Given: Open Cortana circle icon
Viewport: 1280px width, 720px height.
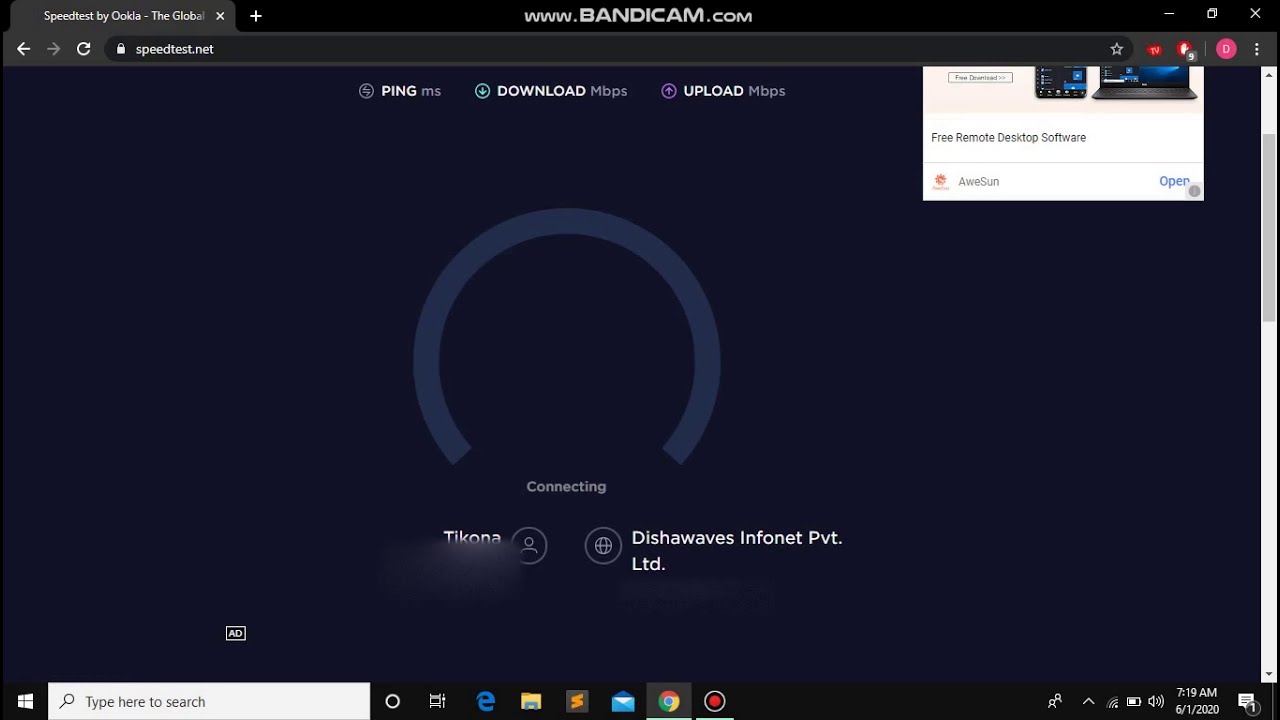Looking at the screenshot, I should click(392, 701).
